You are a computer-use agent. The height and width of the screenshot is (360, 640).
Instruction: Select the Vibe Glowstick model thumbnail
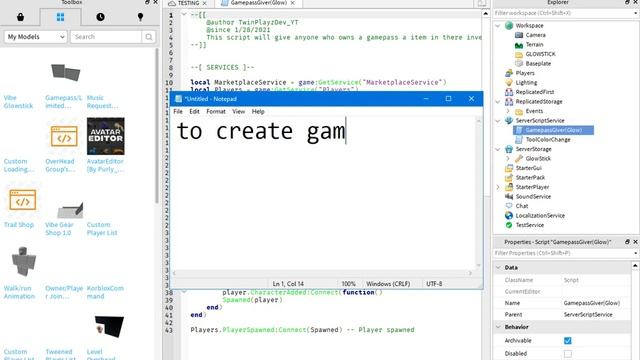pyautogui.click(x=19, y=73)
